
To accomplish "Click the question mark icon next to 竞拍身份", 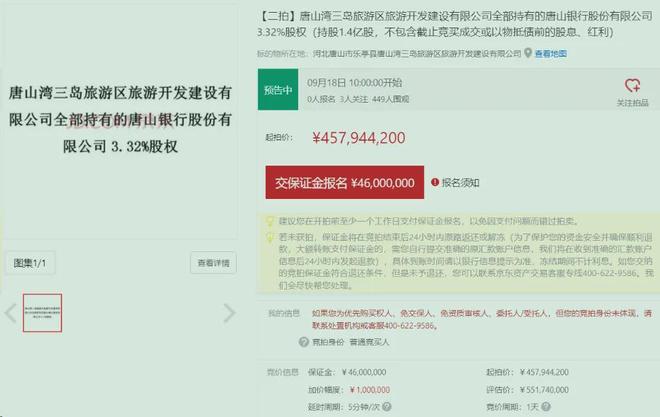I will click(303, 342).
